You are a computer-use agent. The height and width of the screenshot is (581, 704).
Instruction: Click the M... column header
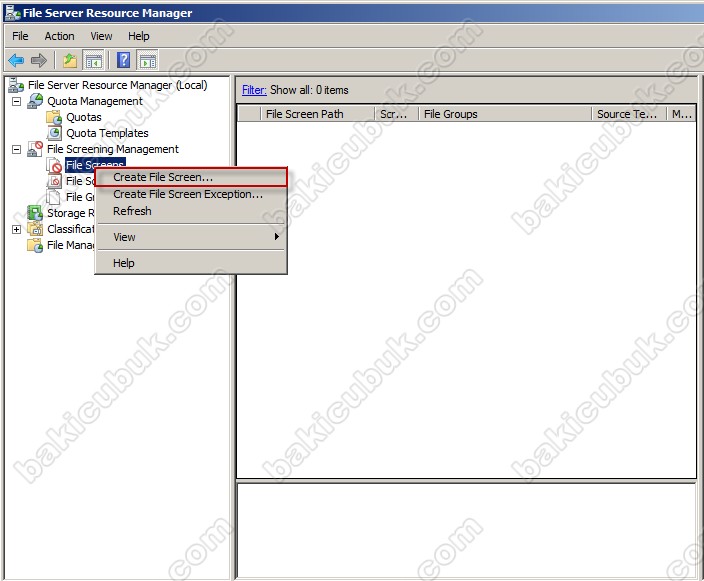(681, 114)
